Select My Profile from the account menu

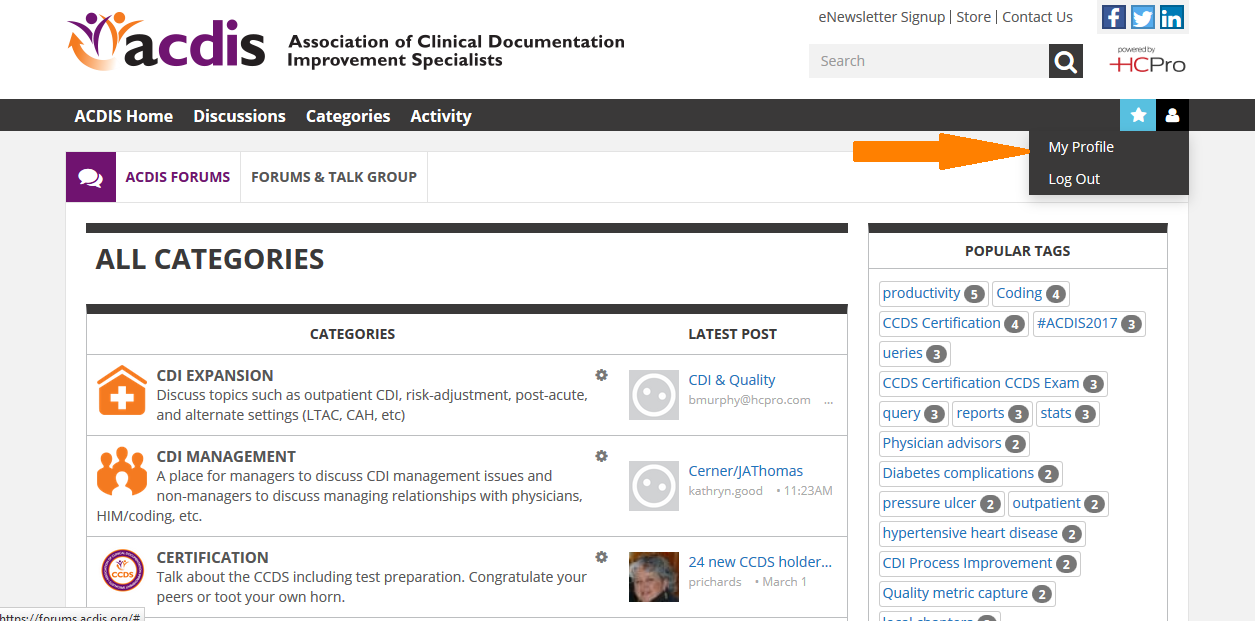click(x=1081, y=146)
